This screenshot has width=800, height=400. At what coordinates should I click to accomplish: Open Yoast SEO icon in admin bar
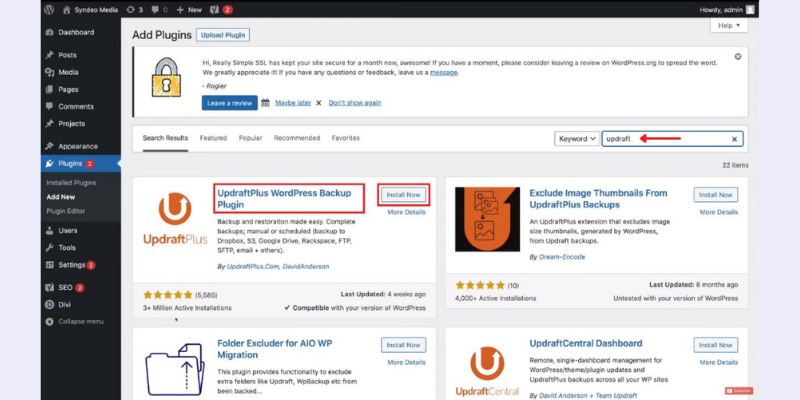[x=215, y=9]
